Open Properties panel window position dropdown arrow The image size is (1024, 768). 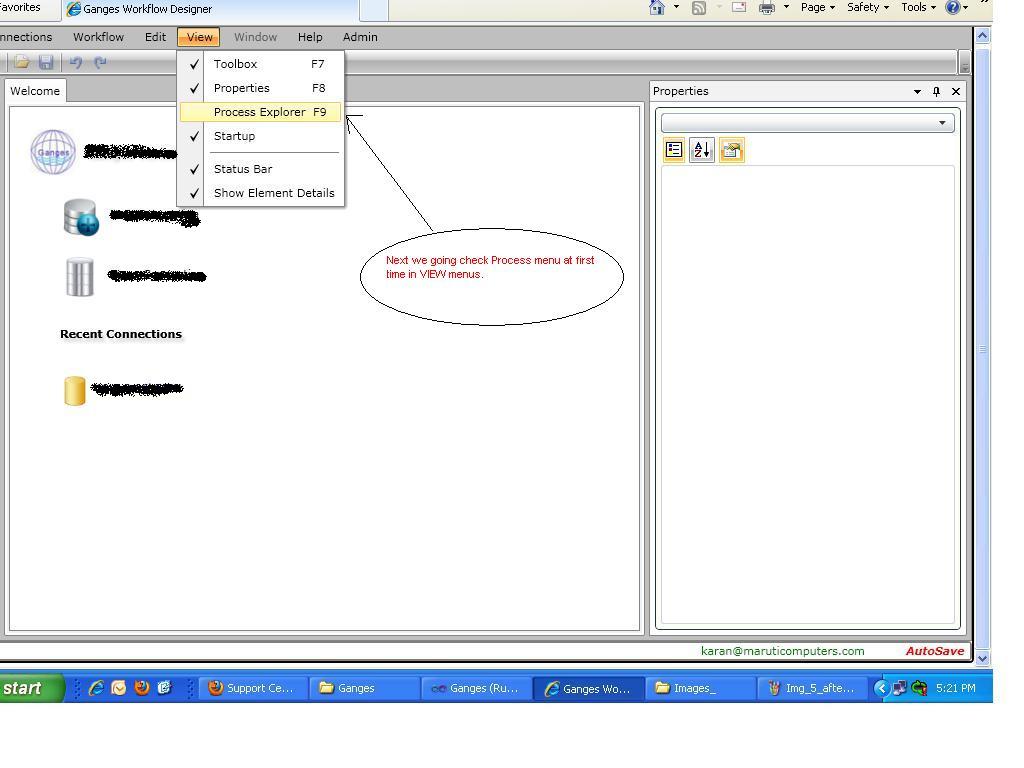pos(918,92)
